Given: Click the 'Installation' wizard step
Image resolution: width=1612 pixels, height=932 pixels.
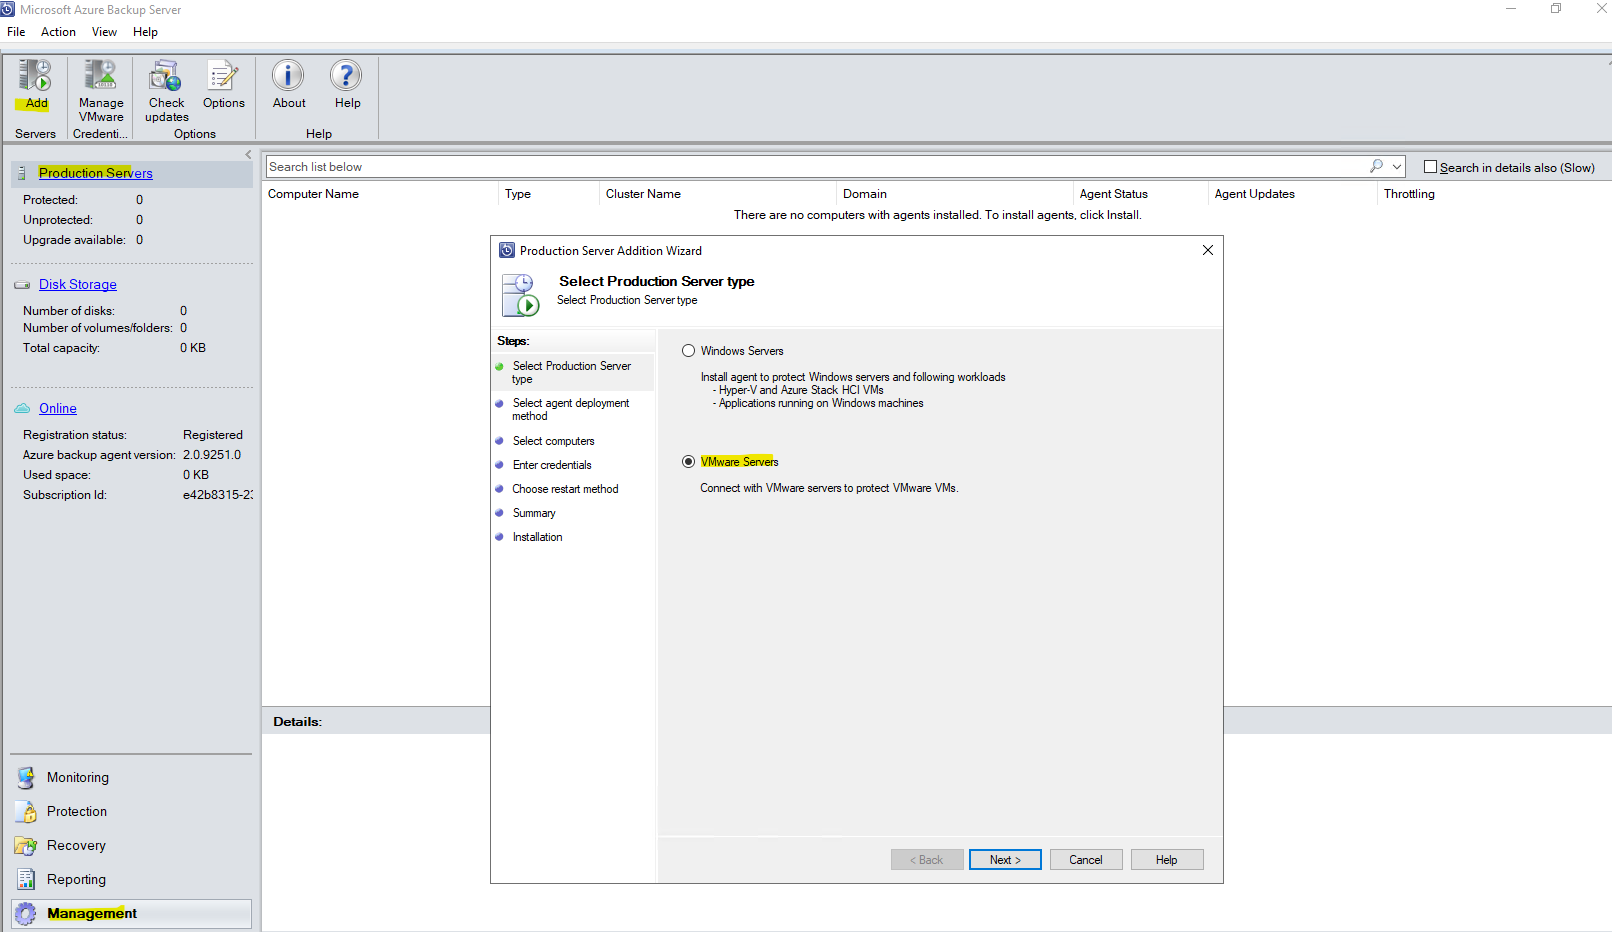Looking at the screenshot, I should (537, 537).
